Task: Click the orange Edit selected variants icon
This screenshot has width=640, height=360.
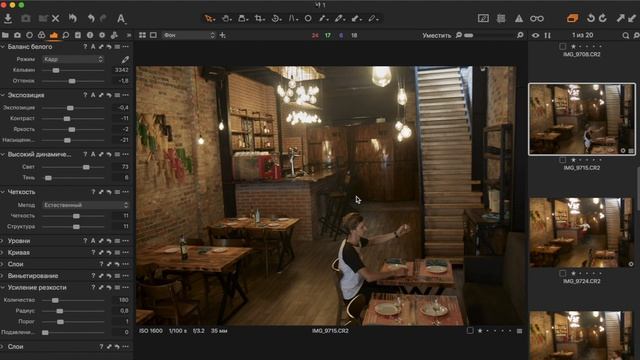Action: click(572, 18)
